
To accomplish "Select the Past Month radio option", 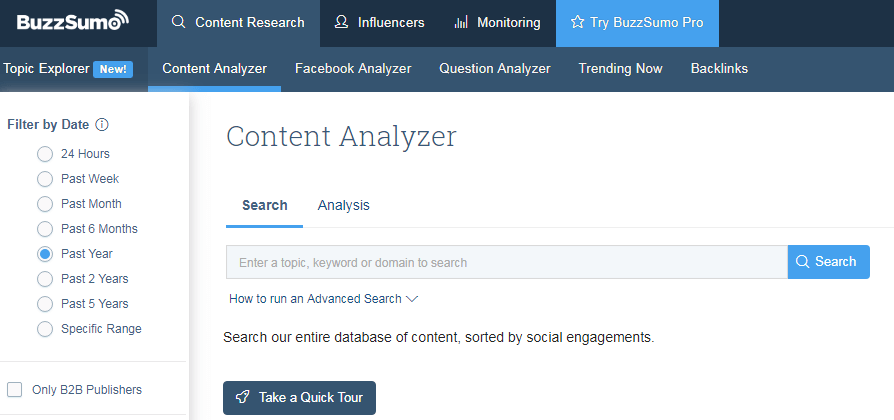I will 45,204.
